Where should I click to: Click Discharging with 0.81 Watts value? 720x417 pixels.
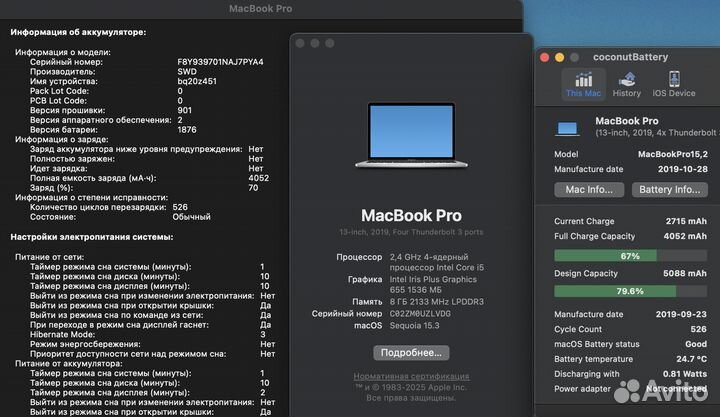point(685,374)
